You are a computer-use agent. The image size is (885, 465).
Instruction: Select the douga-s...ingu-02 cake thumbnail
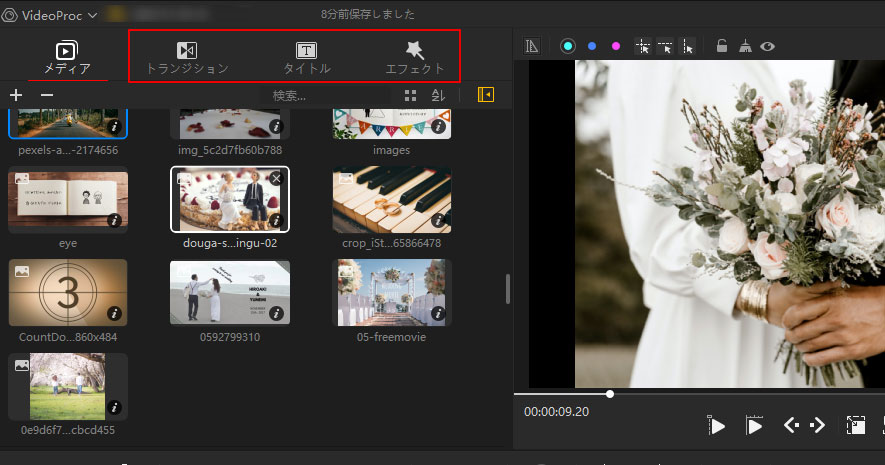pyautogui.click(x=230, y=199)
